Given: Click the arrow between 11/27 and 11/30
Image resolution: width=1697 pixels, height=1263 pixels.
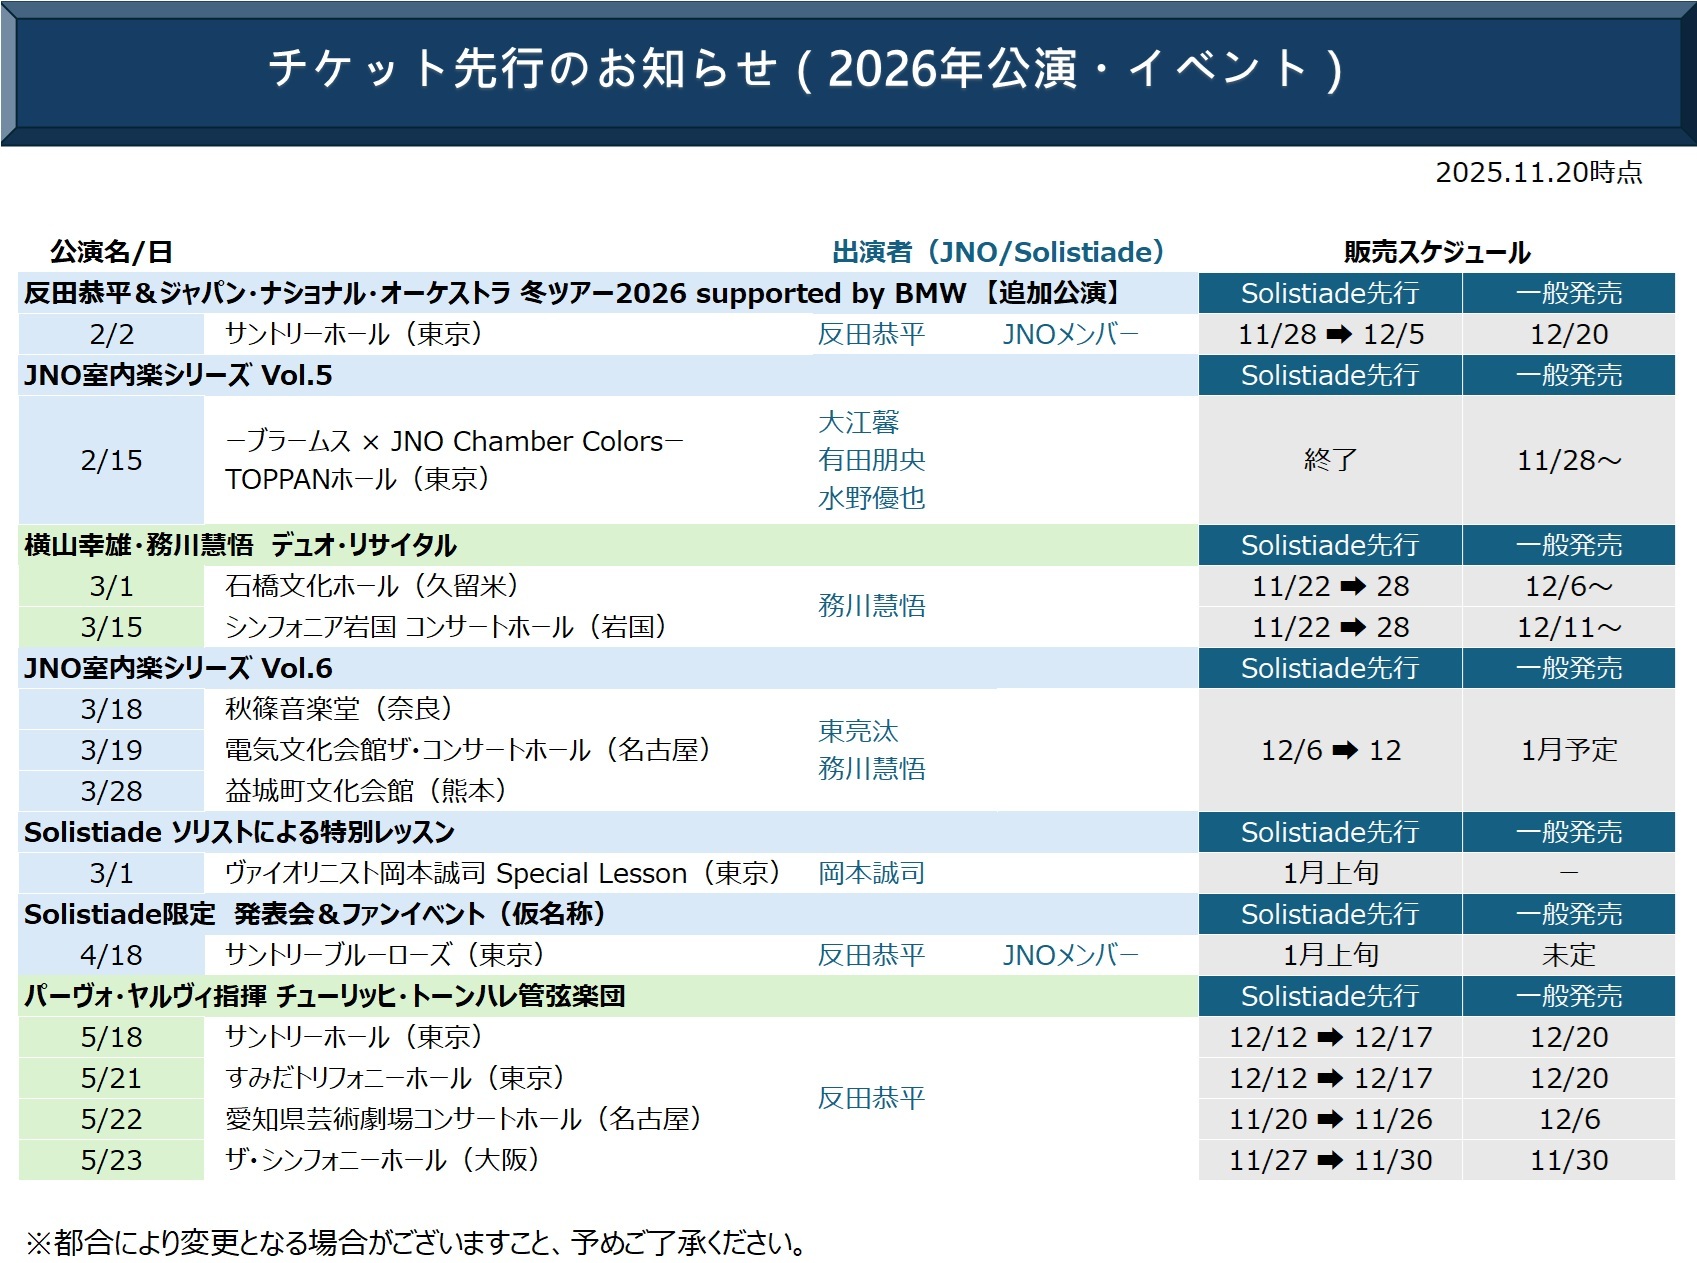Looking at the screenshot, I should (x=1330, y=1161).
